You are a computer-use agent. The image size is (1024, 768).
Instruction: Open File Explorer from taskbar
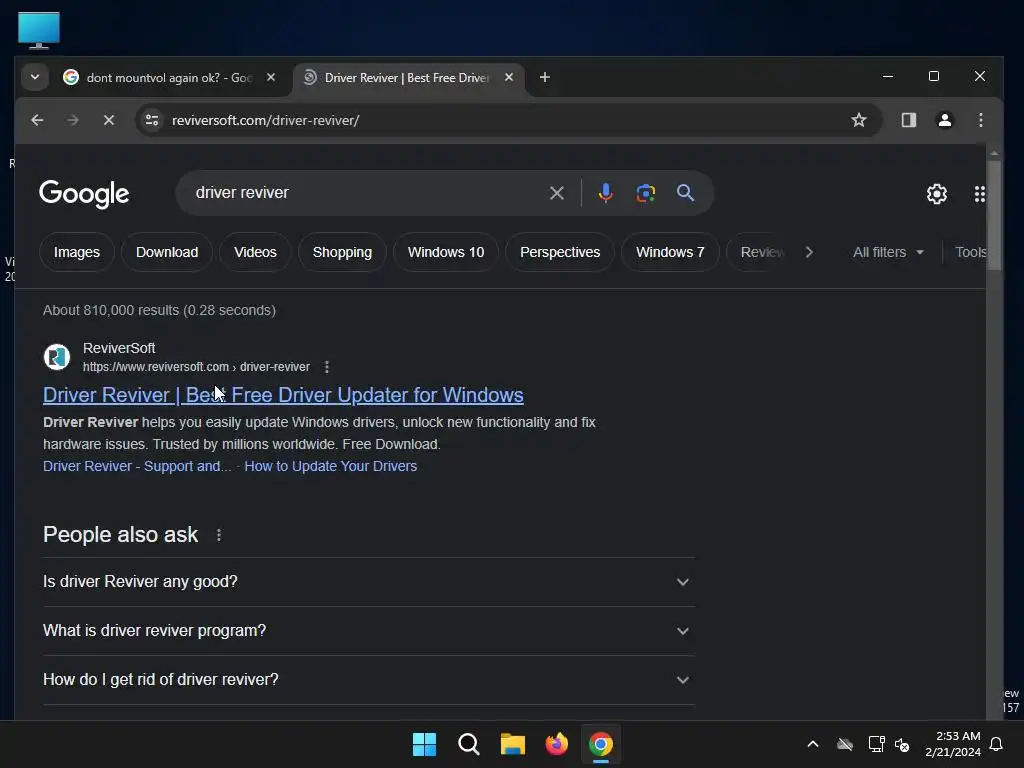[513, 744]
